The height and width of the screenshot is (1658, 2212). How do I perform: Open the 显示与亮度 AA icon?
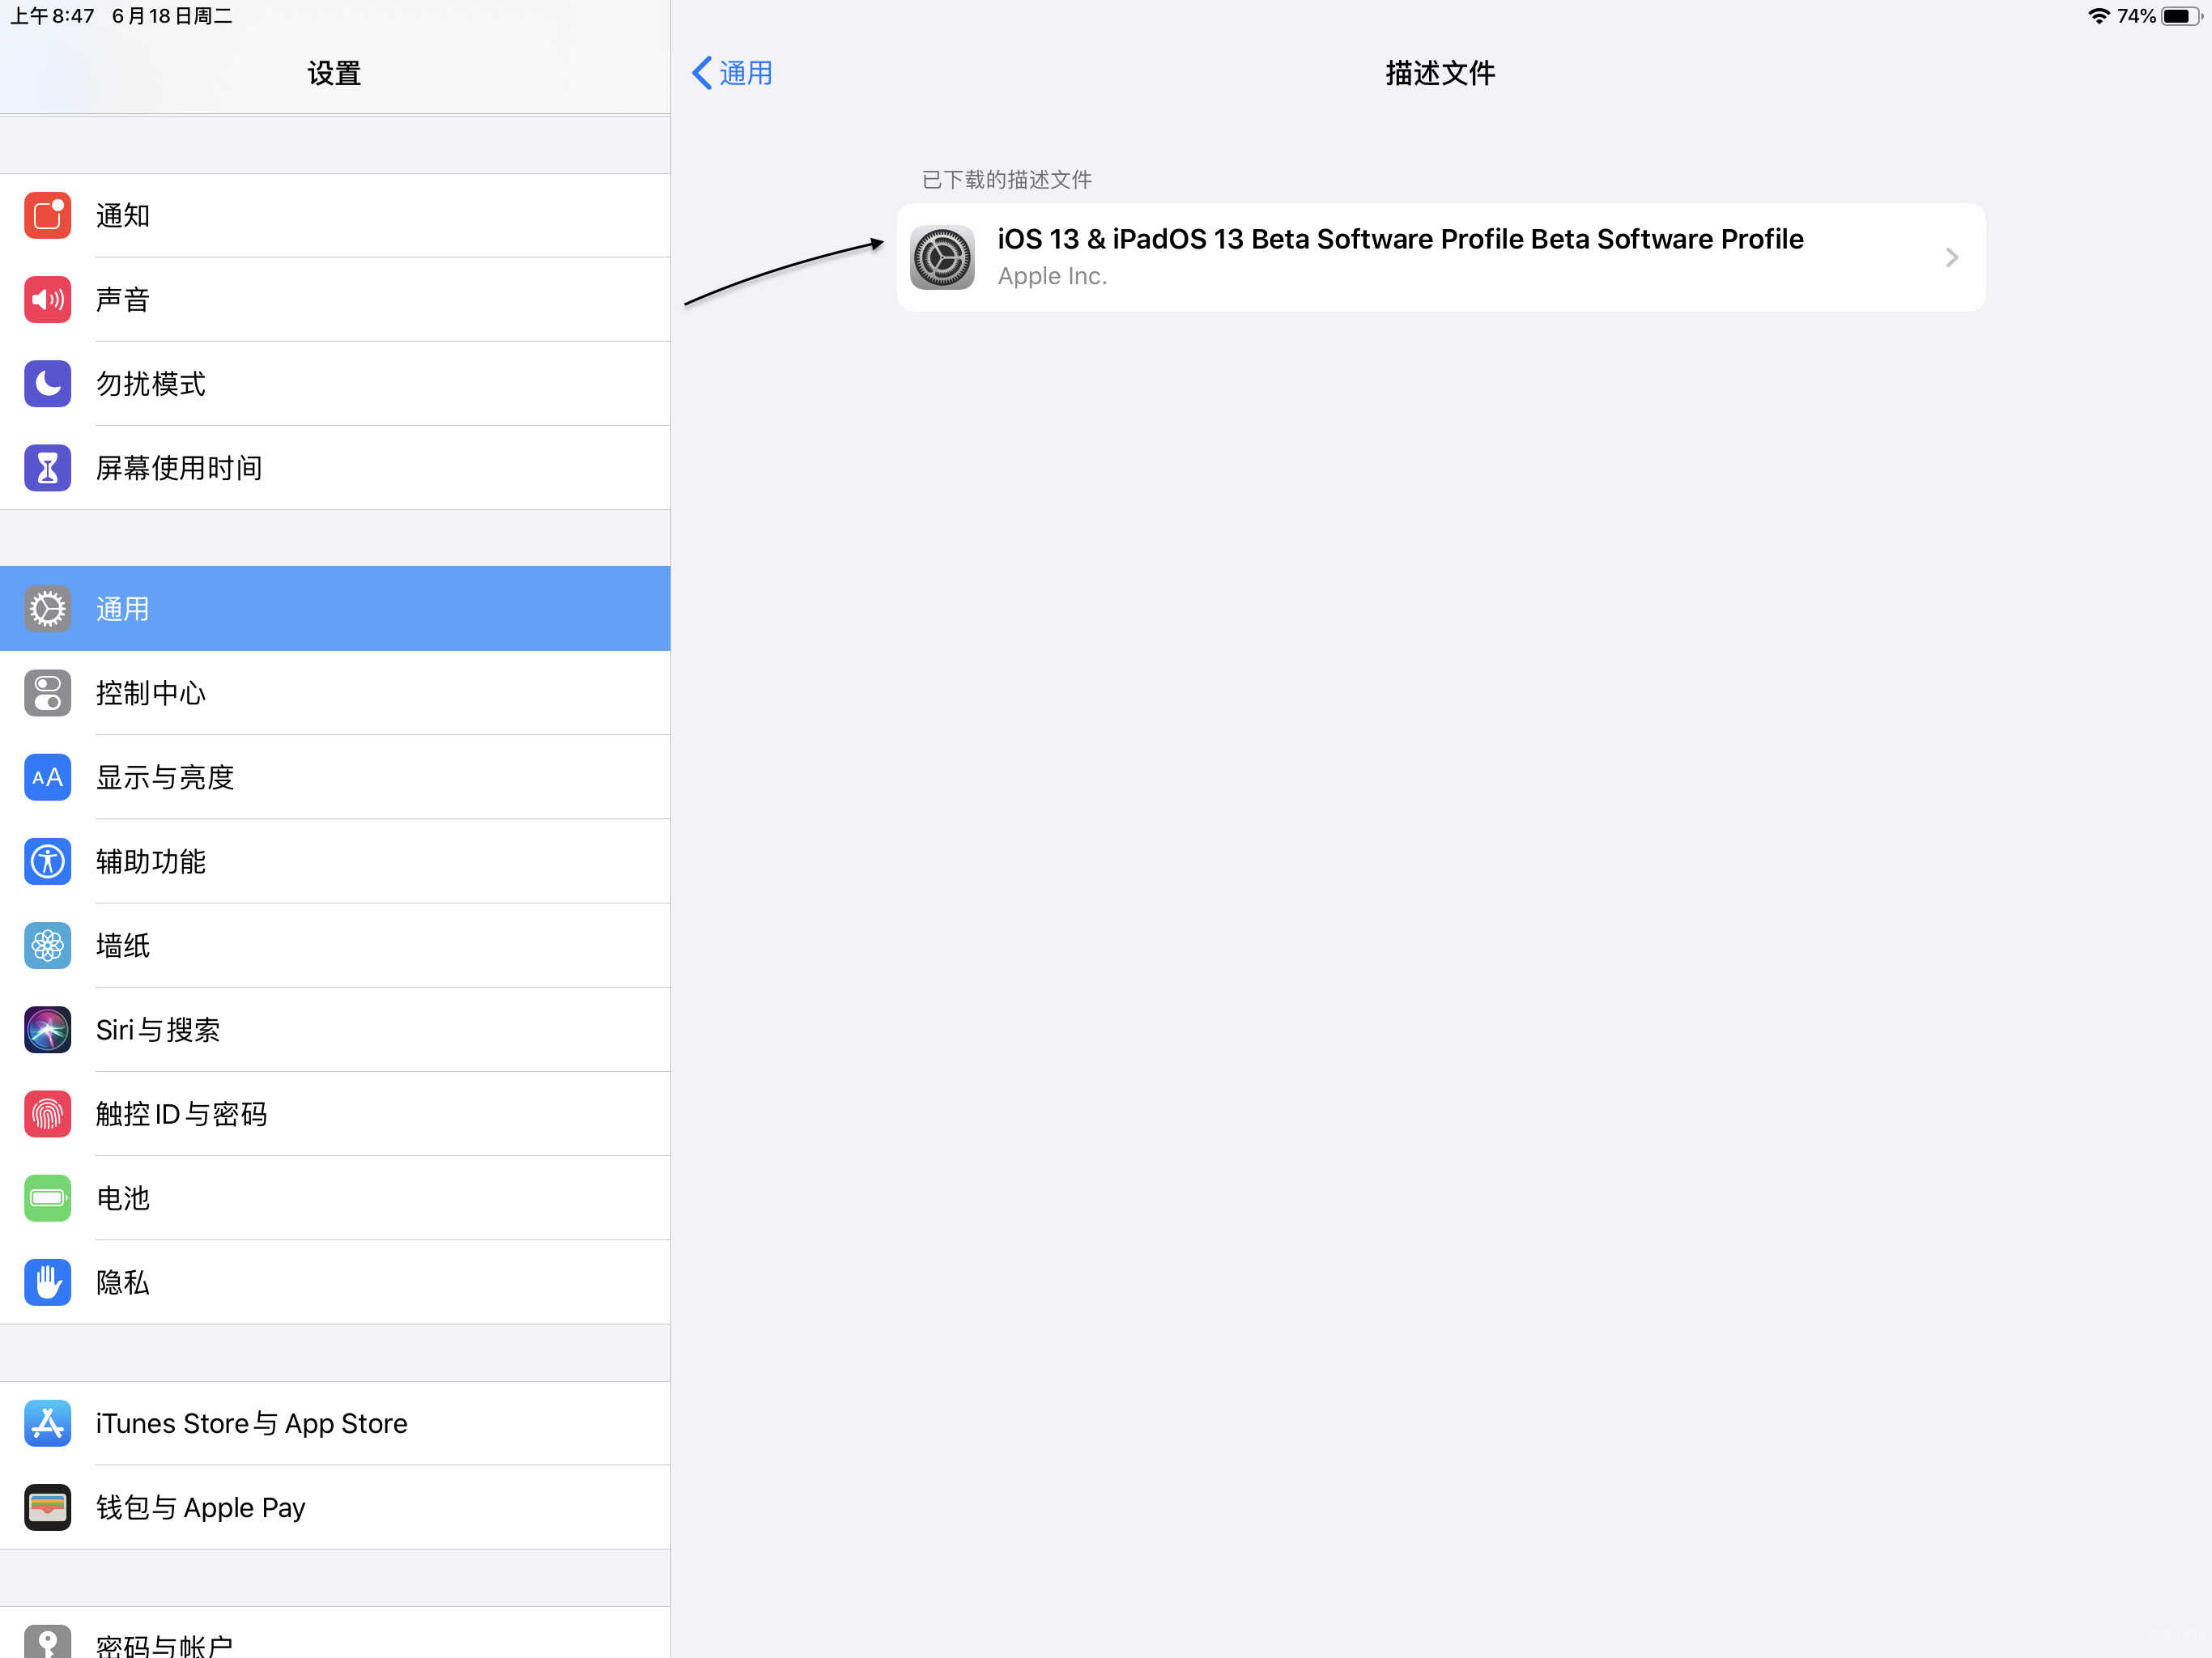[x=47, y=777]
